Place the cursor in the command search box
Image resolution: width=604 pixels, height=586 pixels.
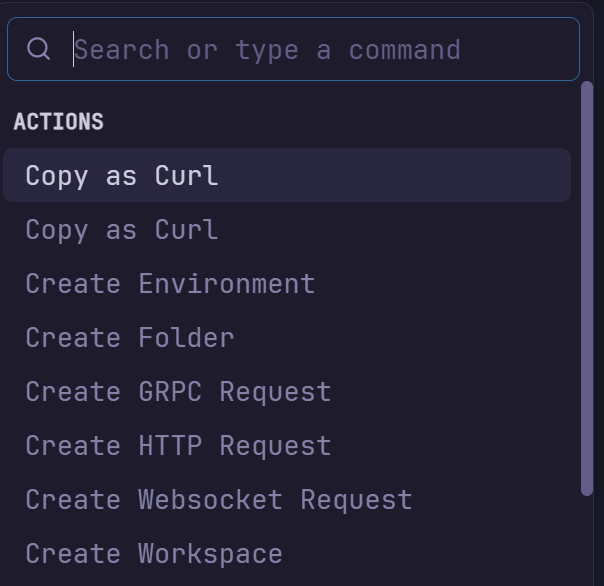click(320, 50)
